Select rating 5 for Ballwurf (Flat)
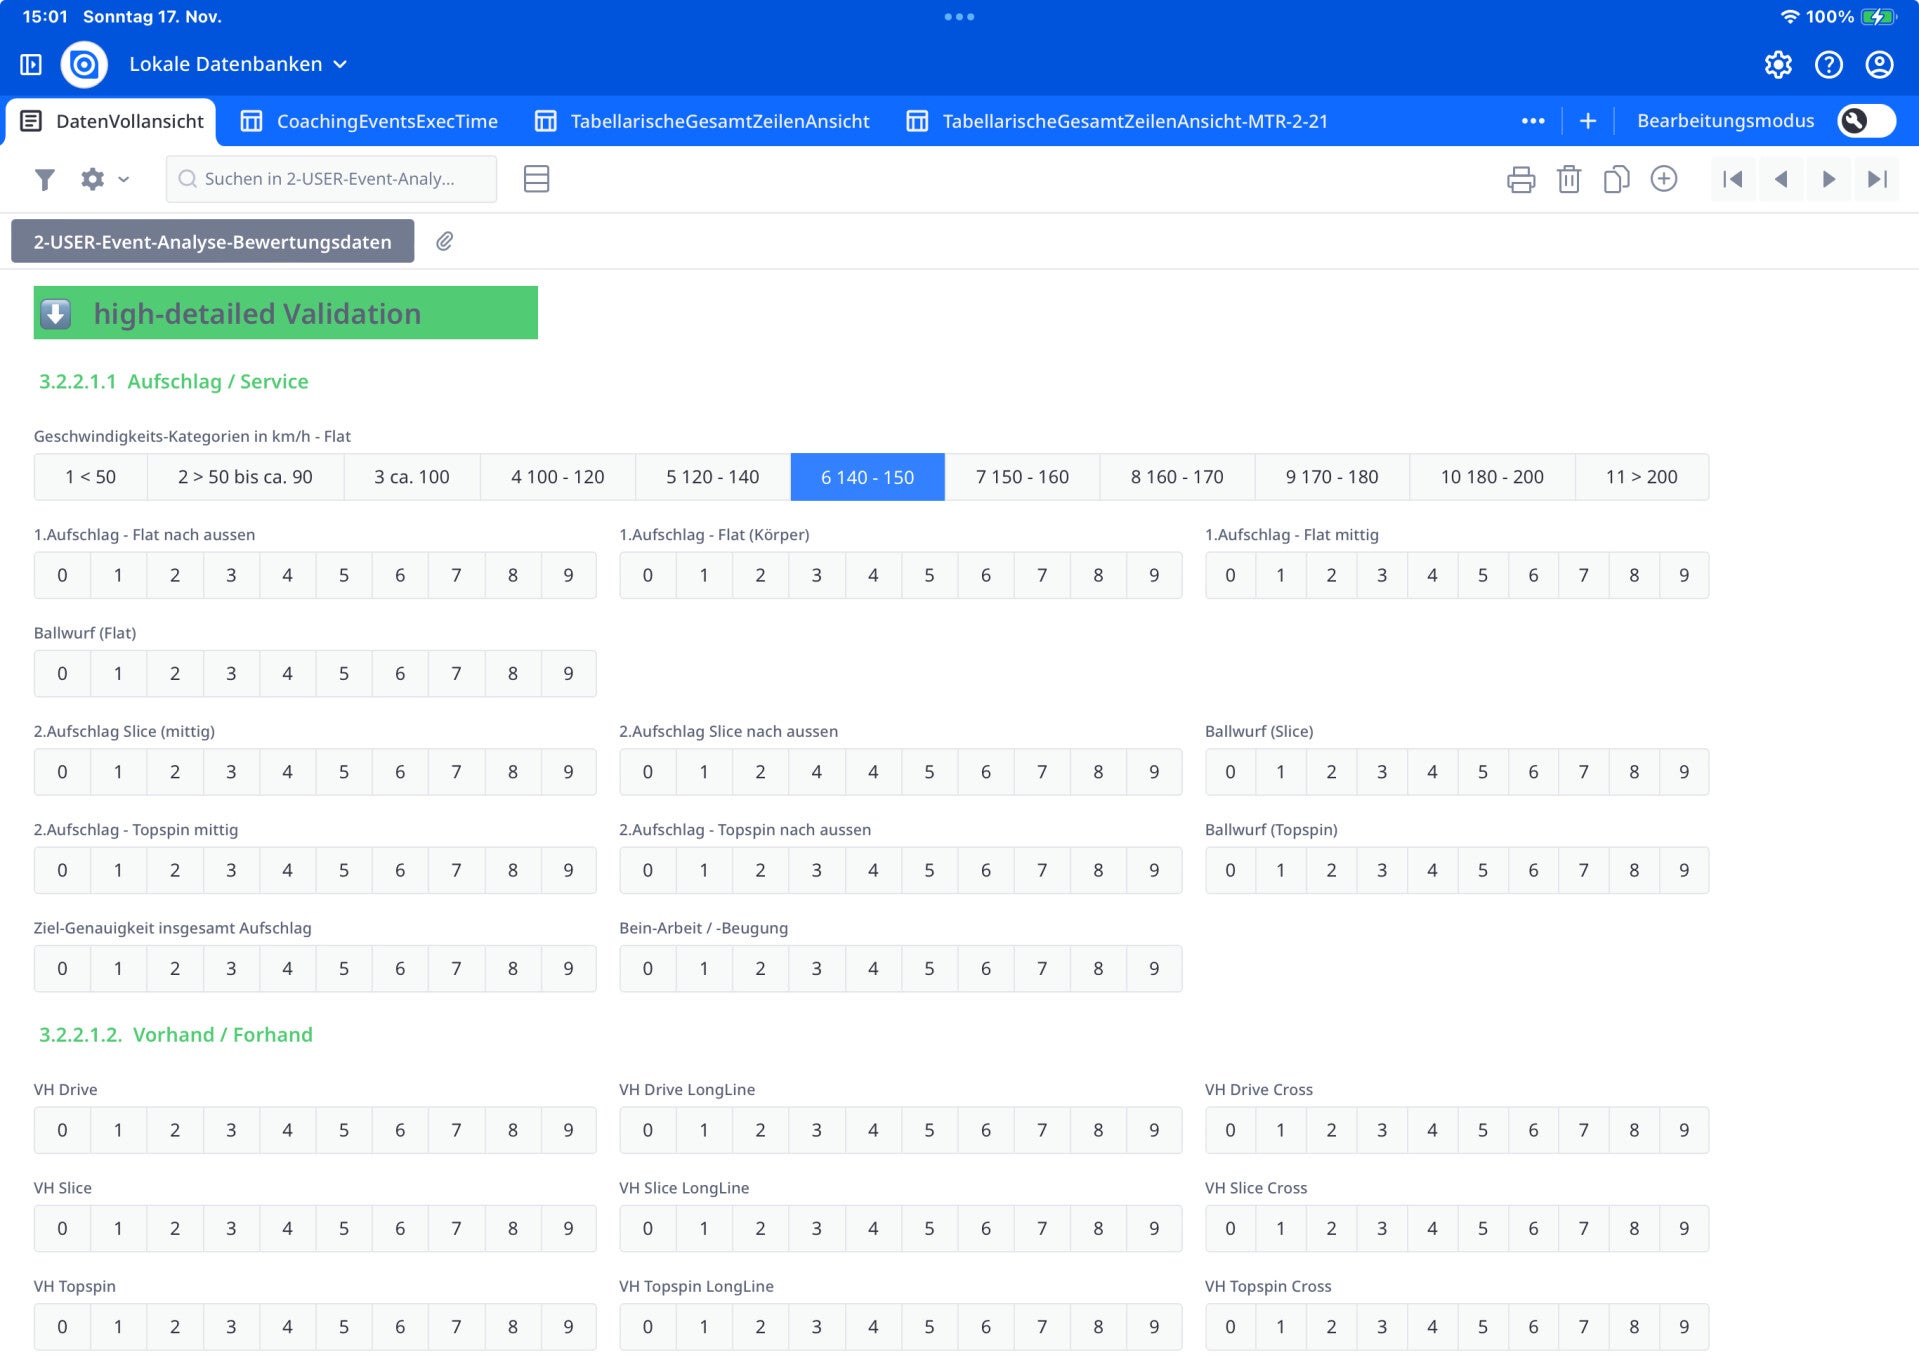1919x1355 pixels. click(x=343, y=674)
